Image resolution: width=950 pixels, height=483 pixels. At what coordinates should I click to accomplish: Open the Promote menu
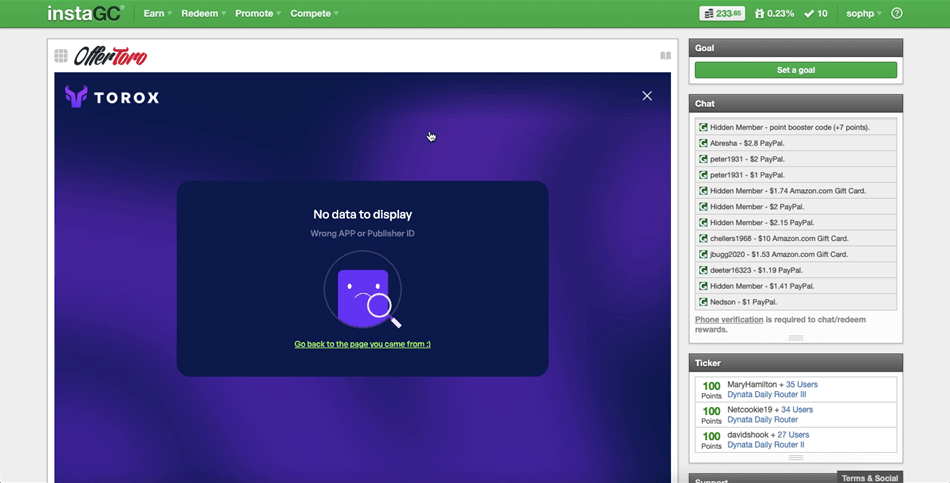(258, 13)
